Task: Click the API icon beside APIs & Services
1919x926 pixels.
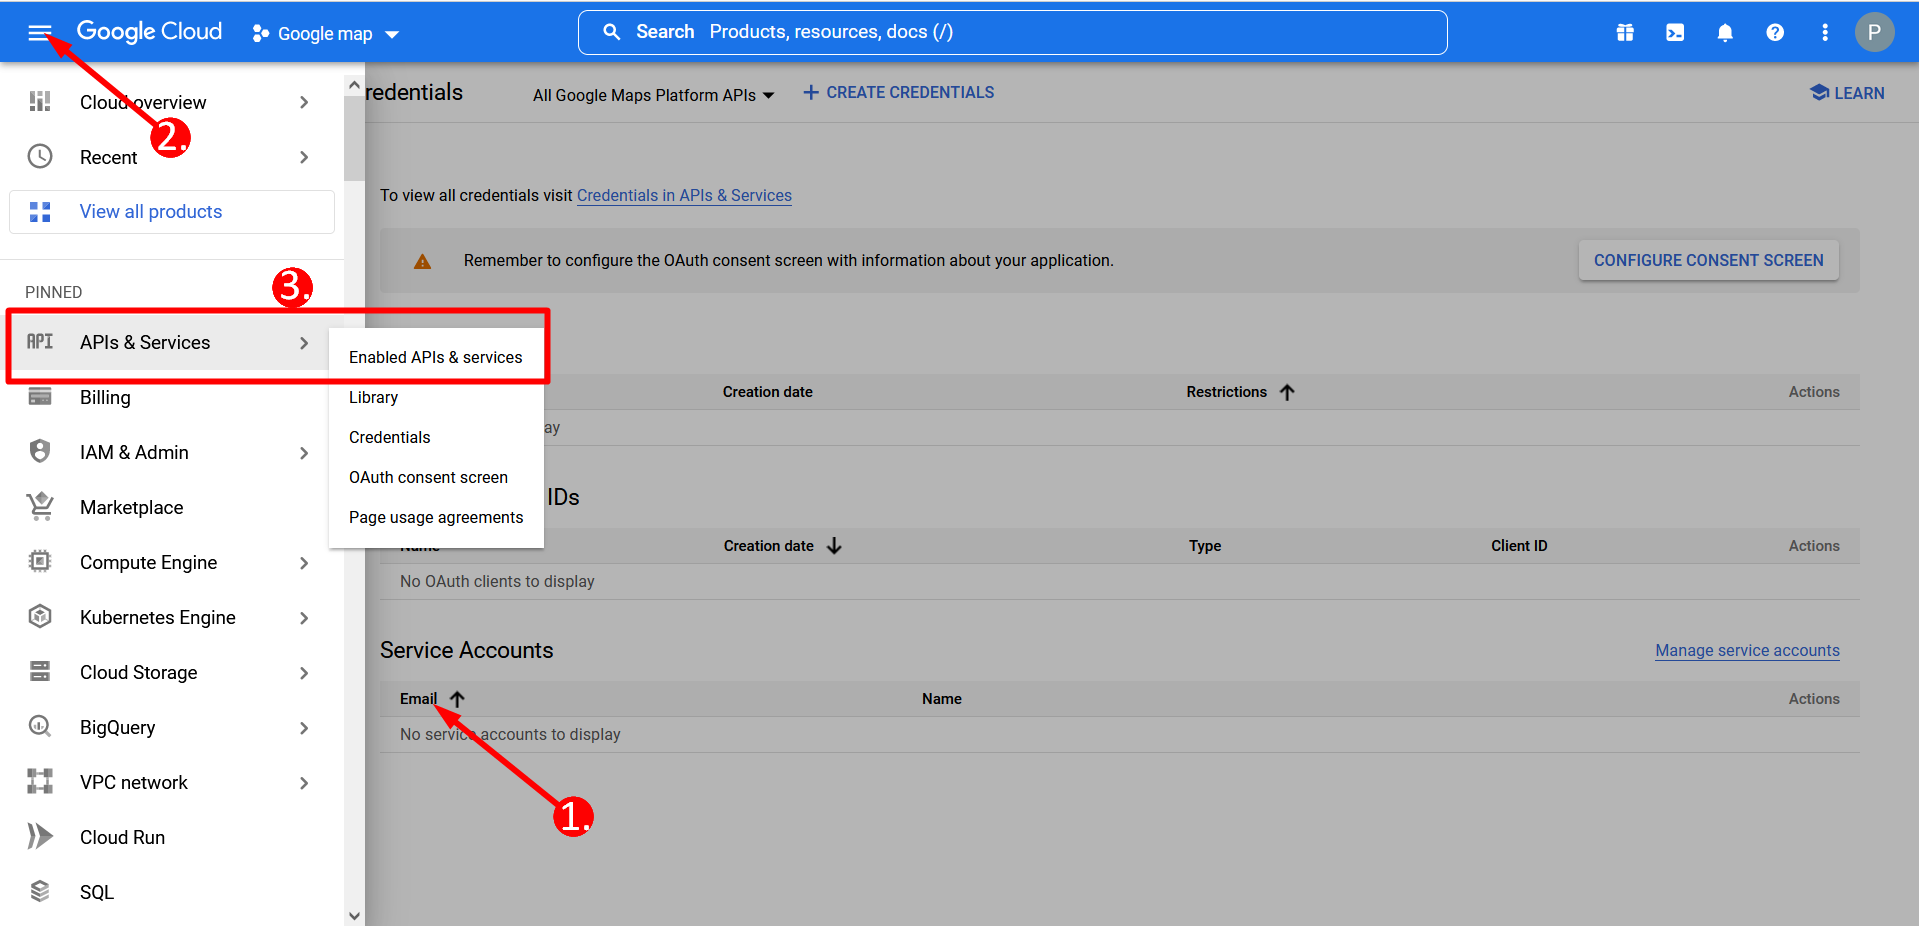Action: 40,342
